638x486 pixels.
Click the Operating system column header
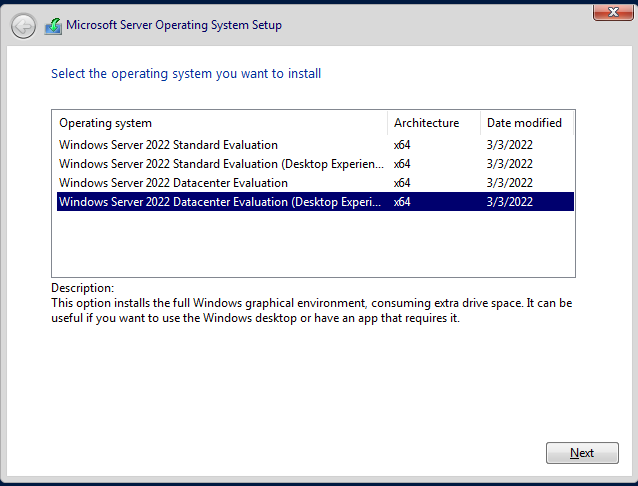coord(222,123)
